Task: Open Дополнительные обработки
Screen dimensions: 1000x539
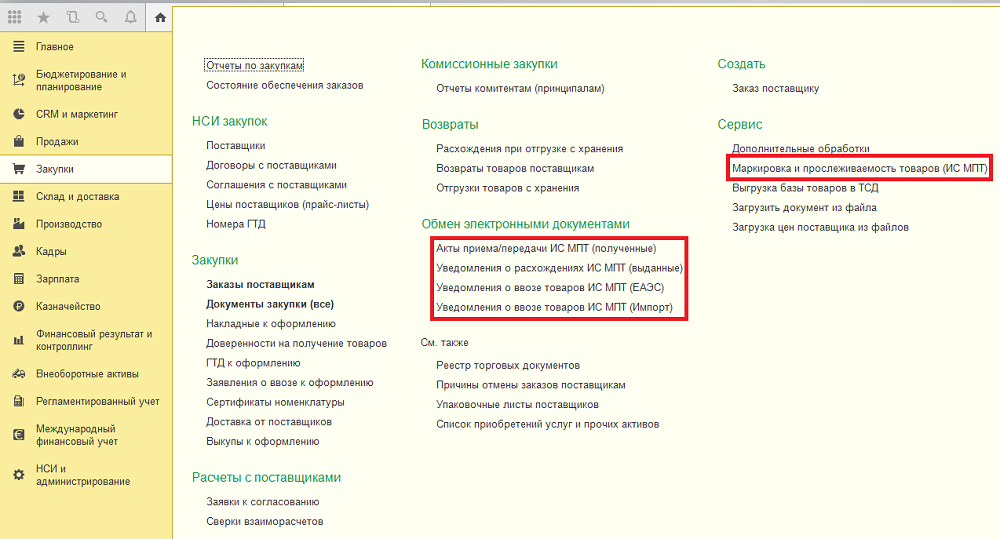Action: 801,149
